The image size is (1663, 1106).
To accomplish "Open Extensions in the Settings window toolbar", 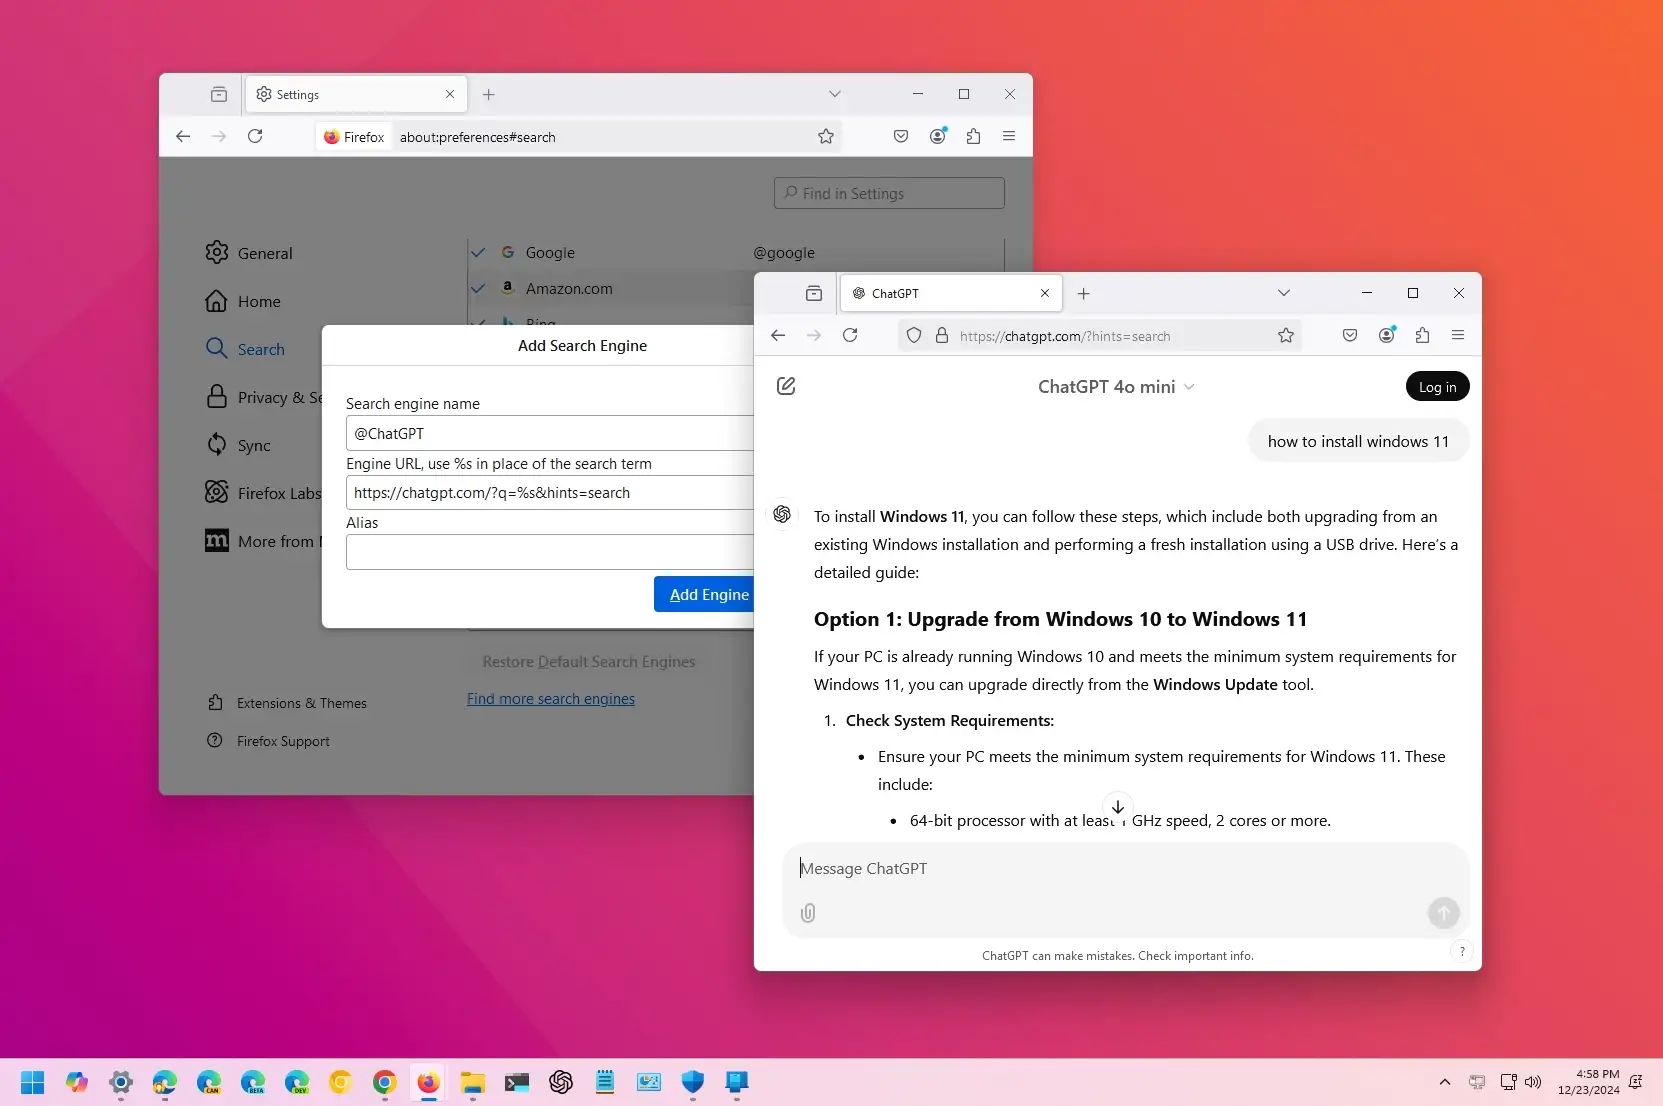I will 973,136.
